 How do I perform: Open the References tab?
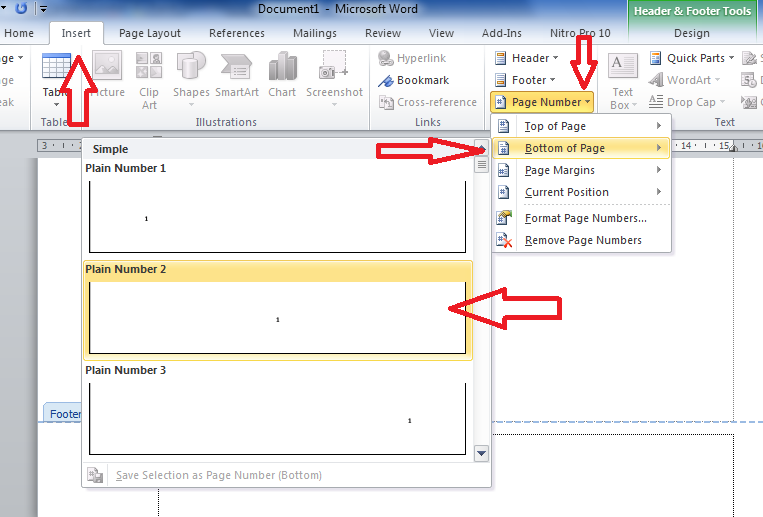pos(236,33)
